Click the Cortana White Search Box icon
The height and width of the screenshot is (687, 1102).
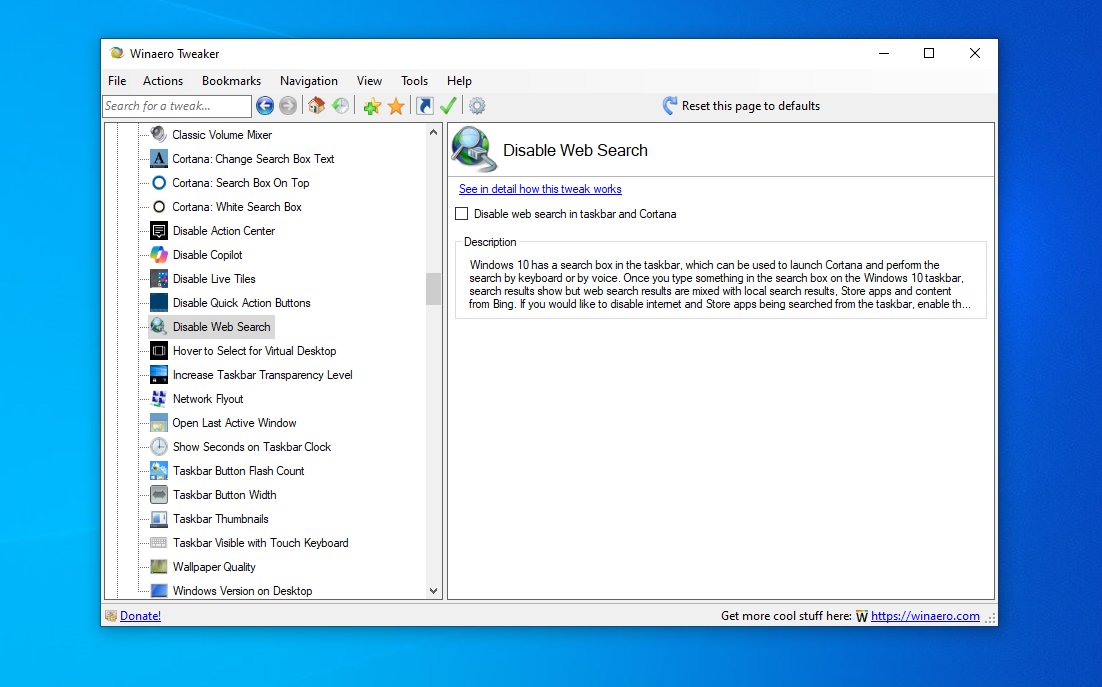[159, 207]
